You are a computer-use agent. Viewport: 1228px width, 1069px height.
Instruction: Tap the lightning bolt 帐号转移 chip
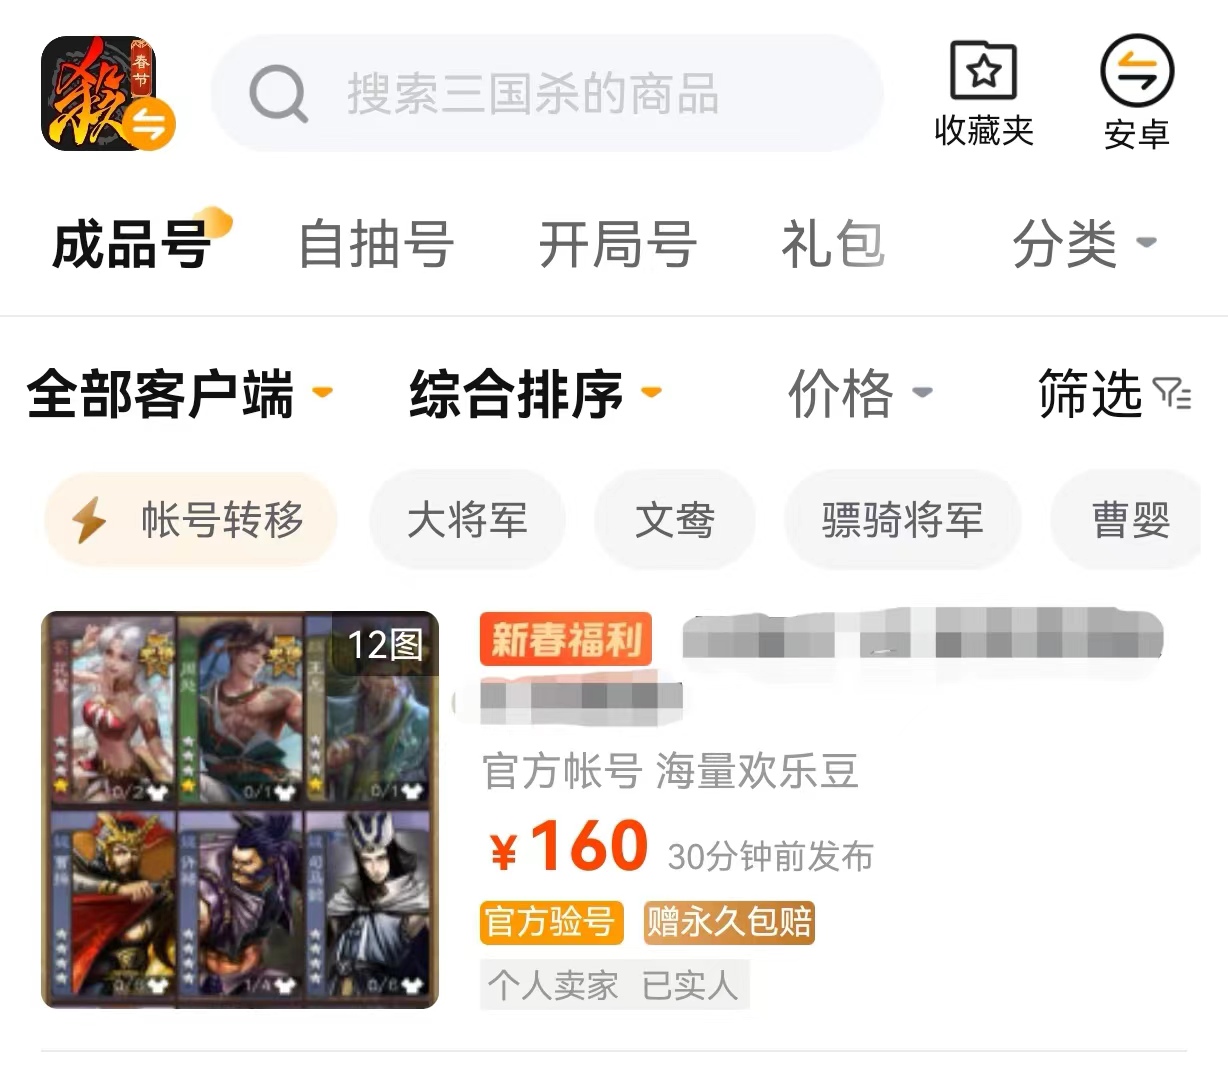click(191, 520)
